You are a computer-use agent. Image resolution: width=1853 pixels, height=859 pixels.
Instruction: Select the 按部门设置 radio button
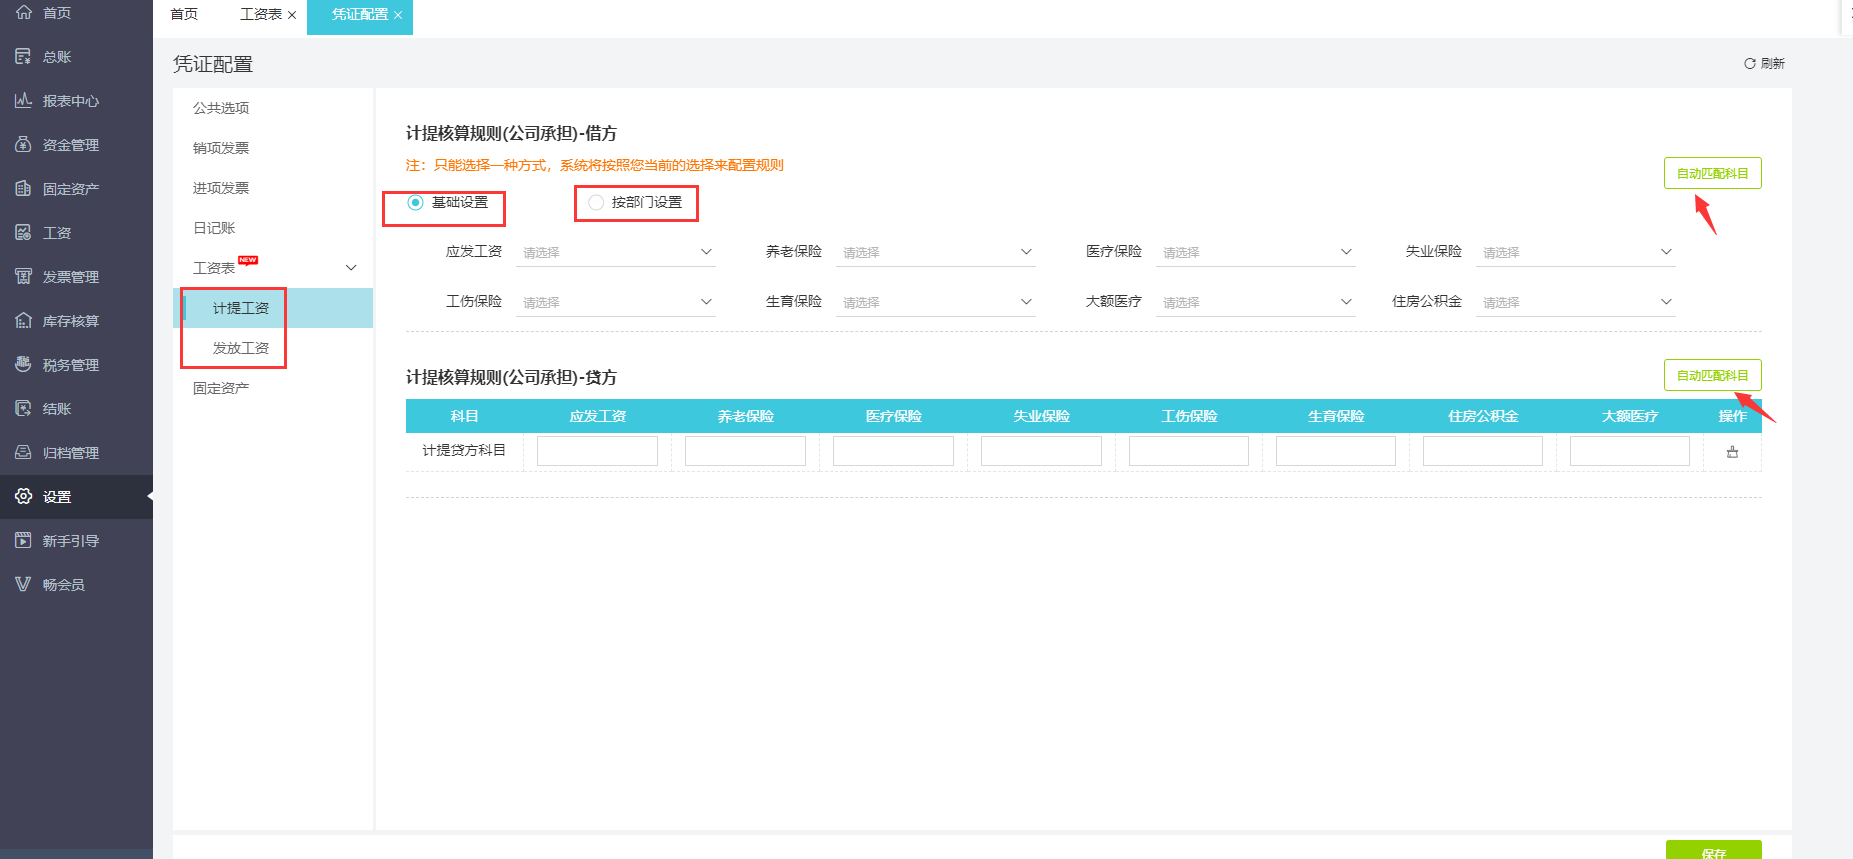(x=596, y=203)
